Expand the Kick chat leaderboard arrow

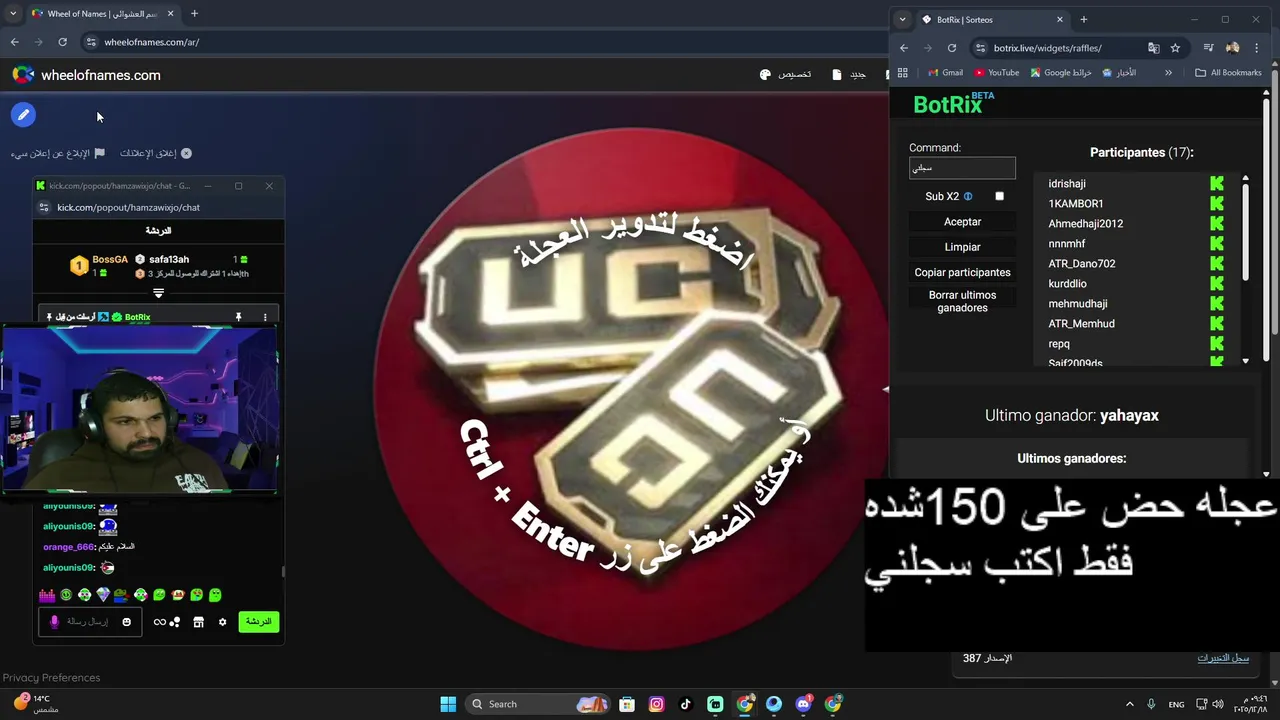pyautogui.click(x=158, y=293)
